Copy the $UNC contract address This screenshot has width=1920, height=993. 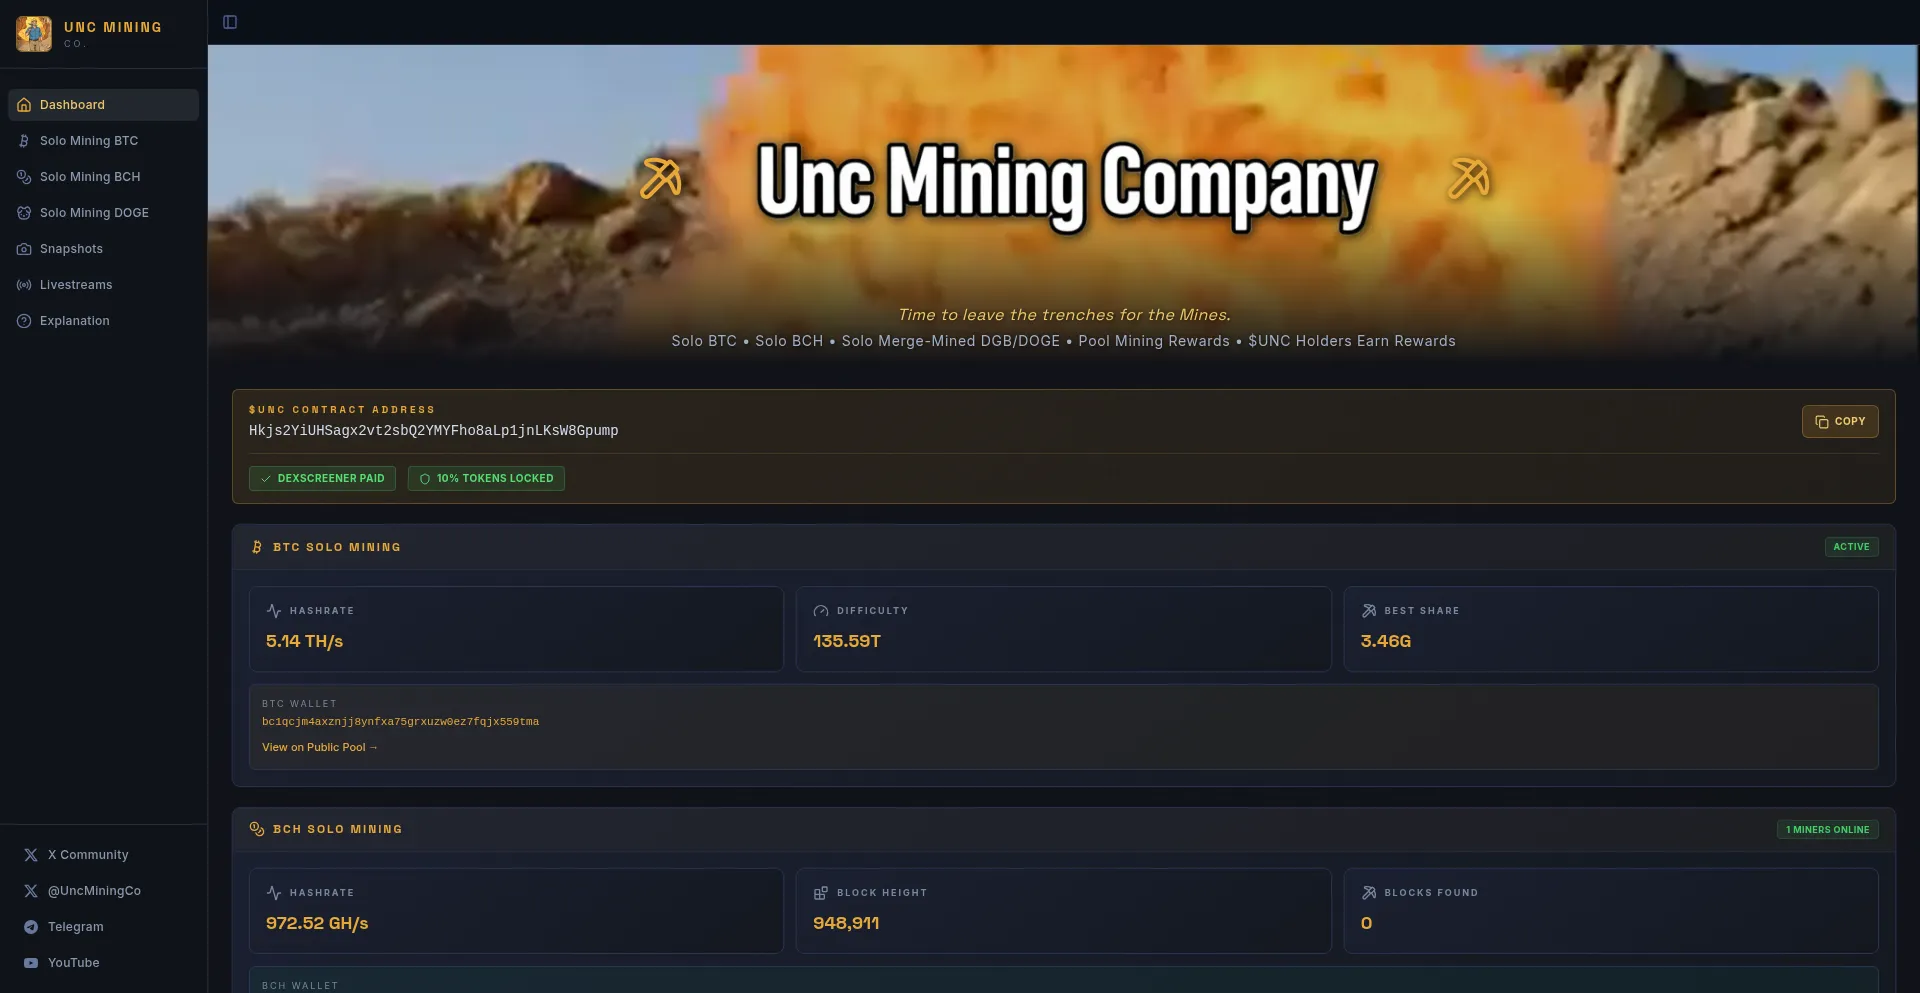pyautogui.click(x=1840, y=422)
